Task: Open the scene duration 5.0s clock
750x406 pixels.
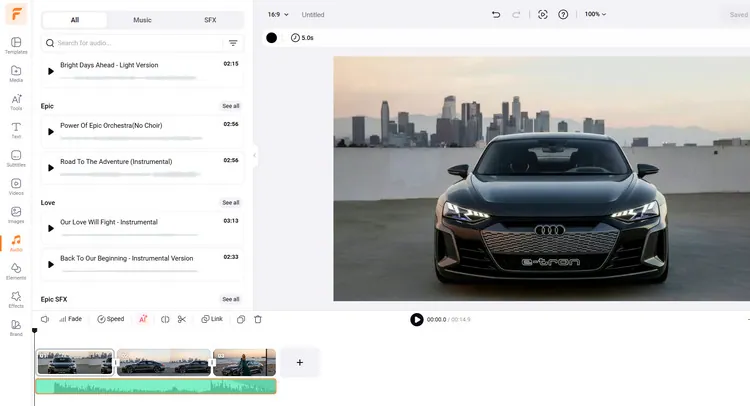Action: click(302, 38)
